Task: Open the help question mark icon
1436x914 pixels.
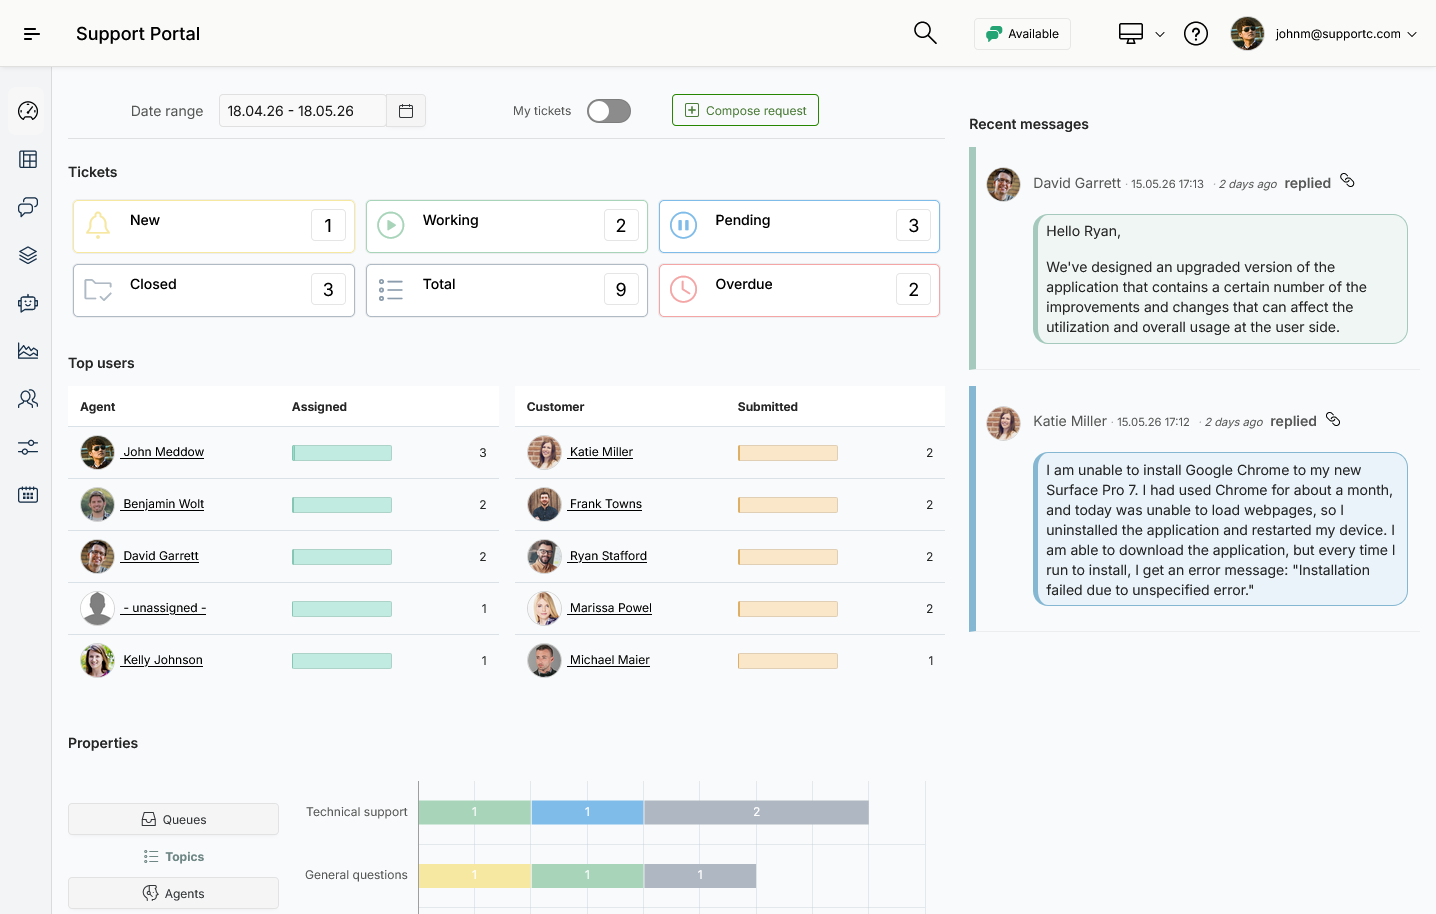Action: (1196, 34)
